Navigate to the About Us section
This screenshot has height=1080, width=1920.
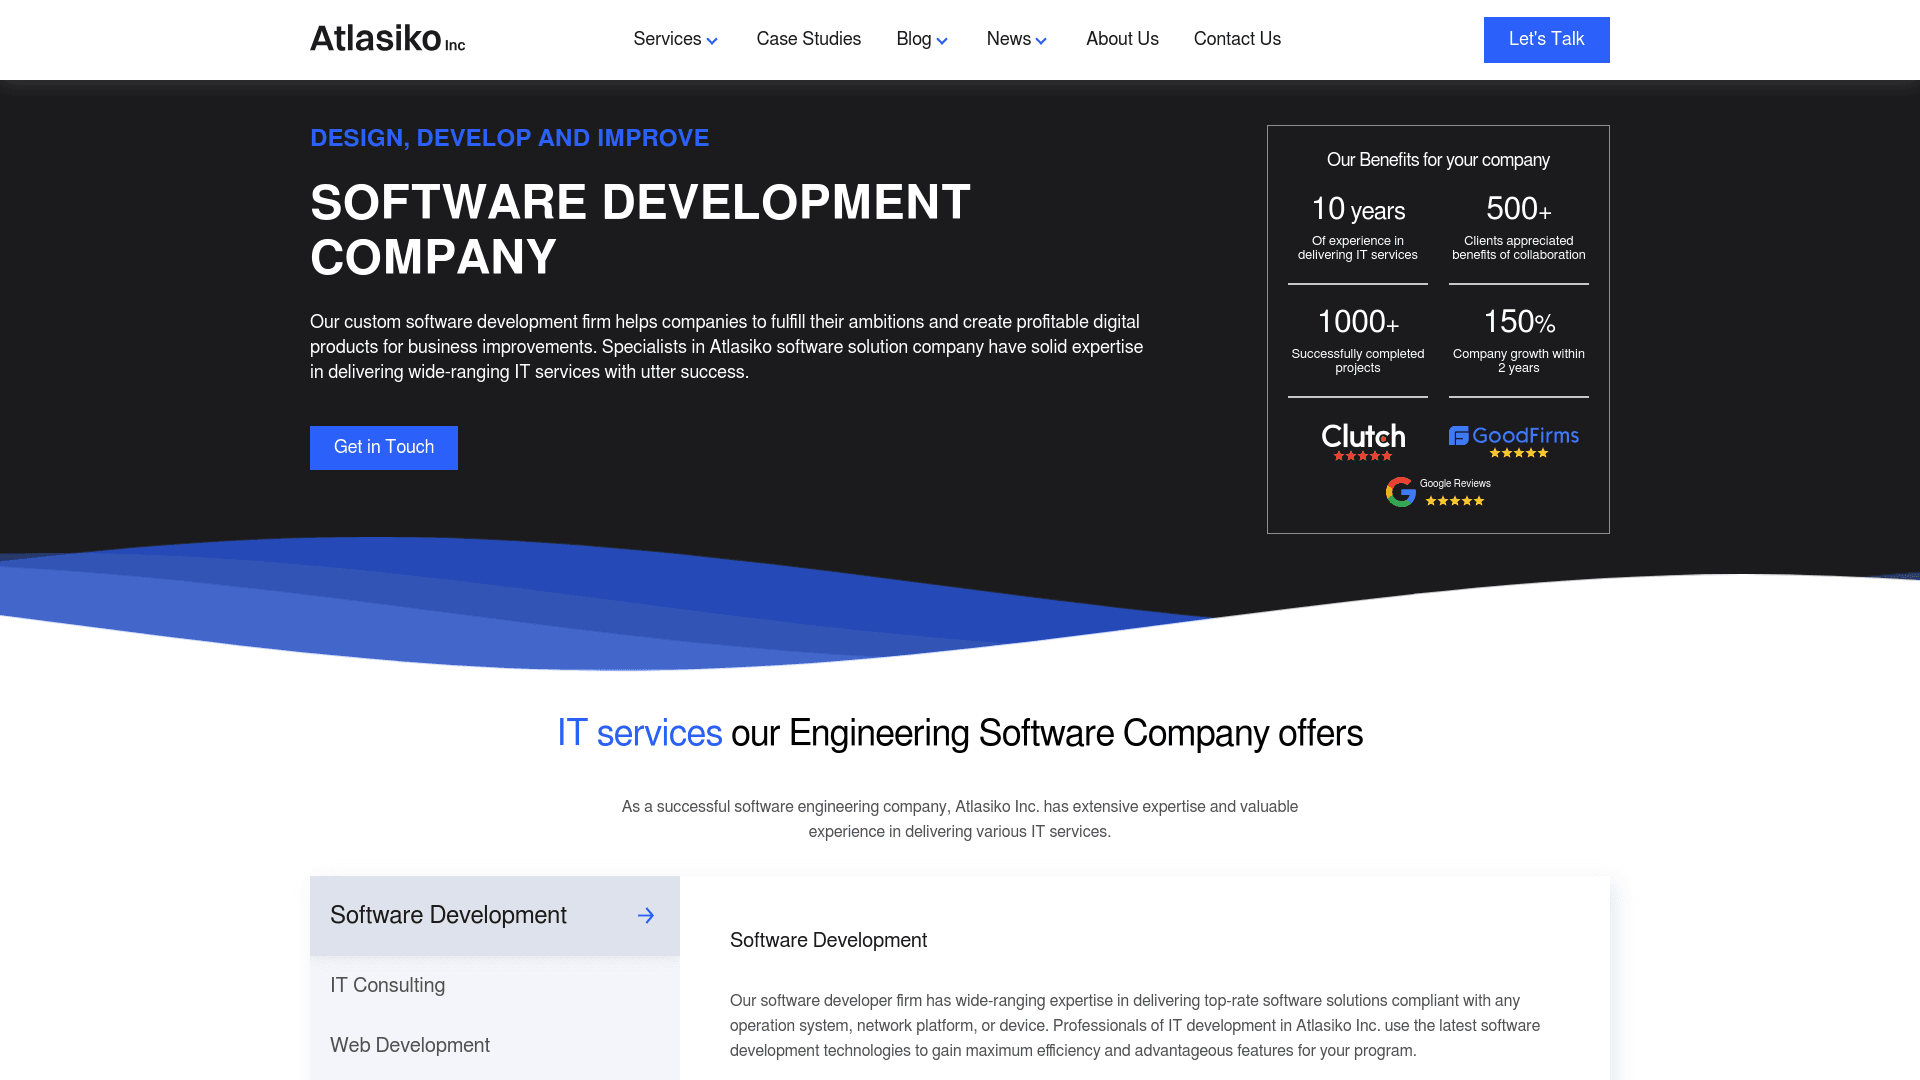(1122, 39)
